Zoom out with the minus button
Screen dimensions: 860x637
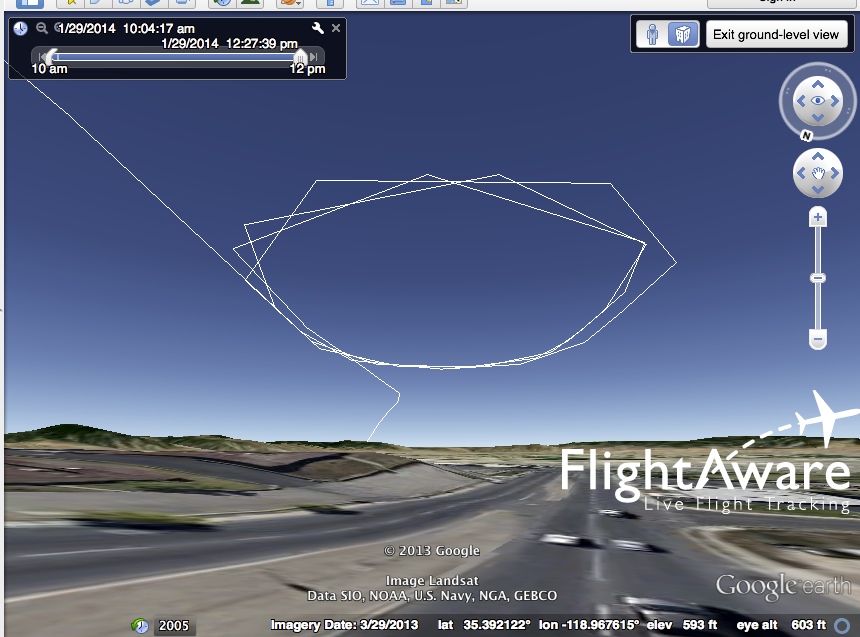(818, 339)
